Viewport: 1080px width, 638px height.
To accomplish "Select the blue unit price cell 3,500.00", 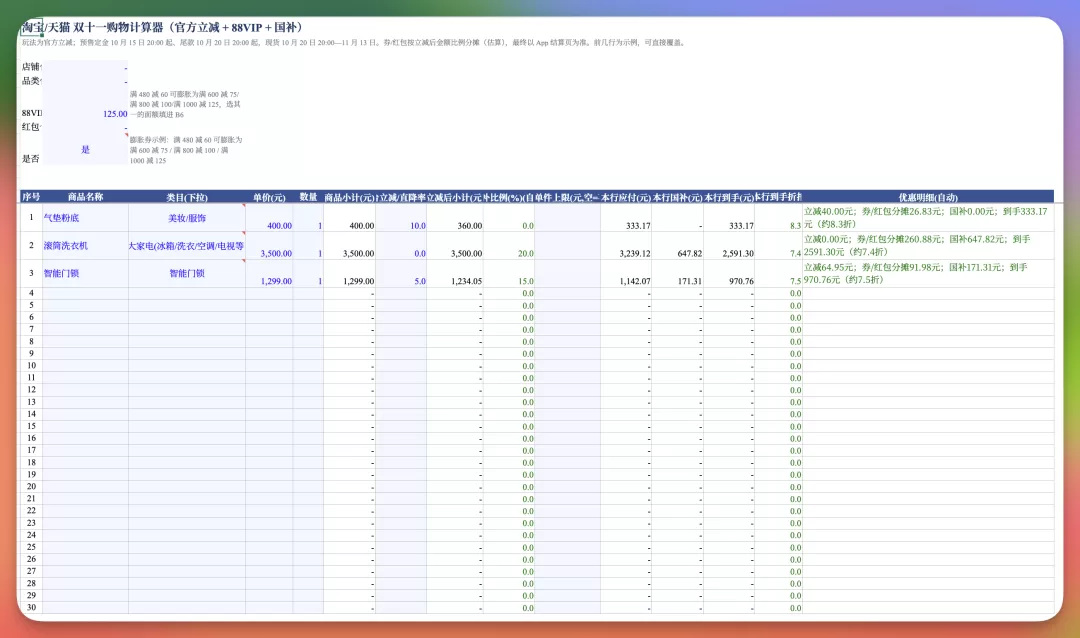I will point(269,246).
